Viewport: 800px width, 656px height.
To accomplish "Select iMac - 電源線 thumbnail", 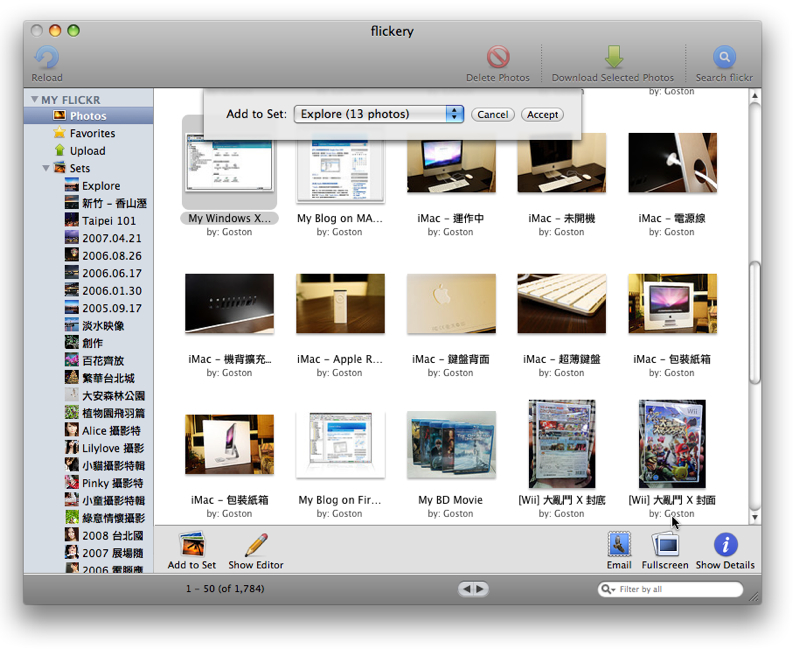I will coord(672,163).
